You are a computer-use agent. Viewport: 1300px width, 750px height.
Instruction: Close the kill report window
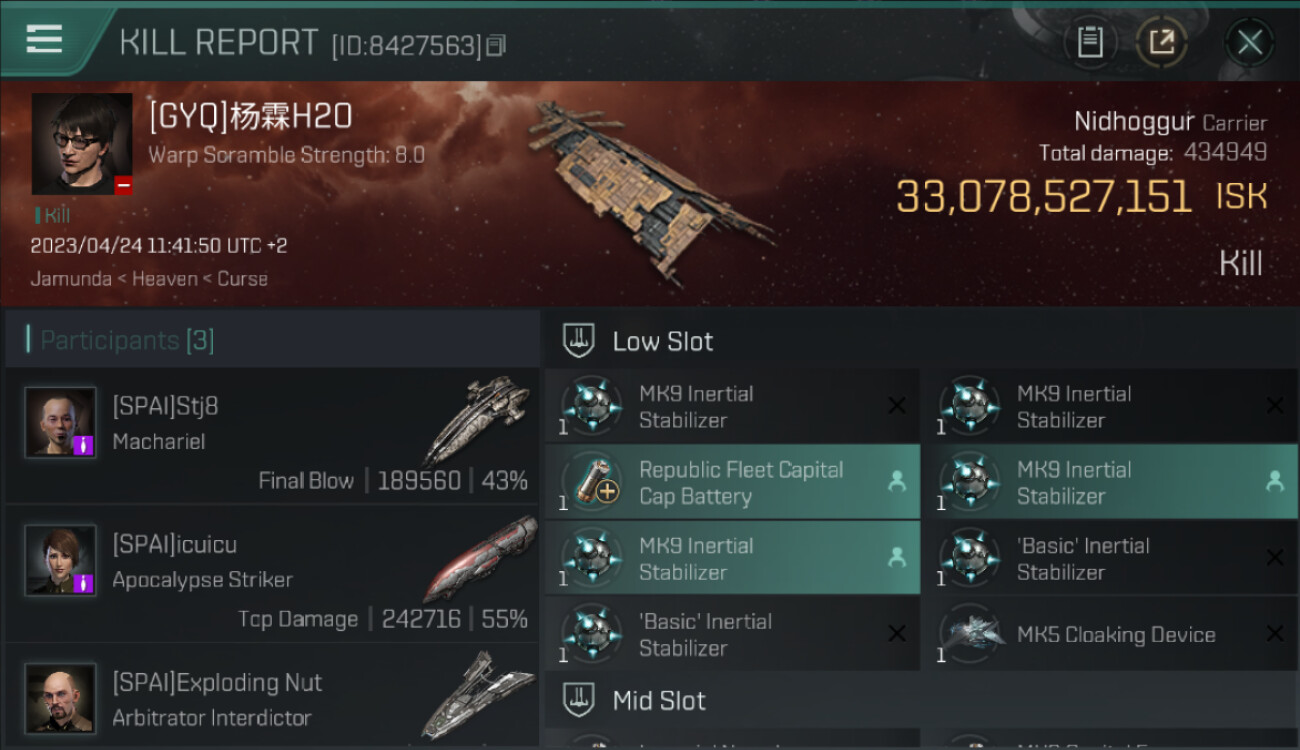[1249, 42]
